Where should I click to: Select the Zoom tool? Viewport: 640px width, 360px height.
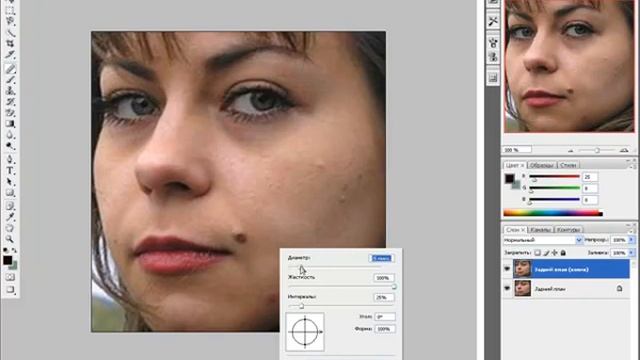click(x=10, y=239)
